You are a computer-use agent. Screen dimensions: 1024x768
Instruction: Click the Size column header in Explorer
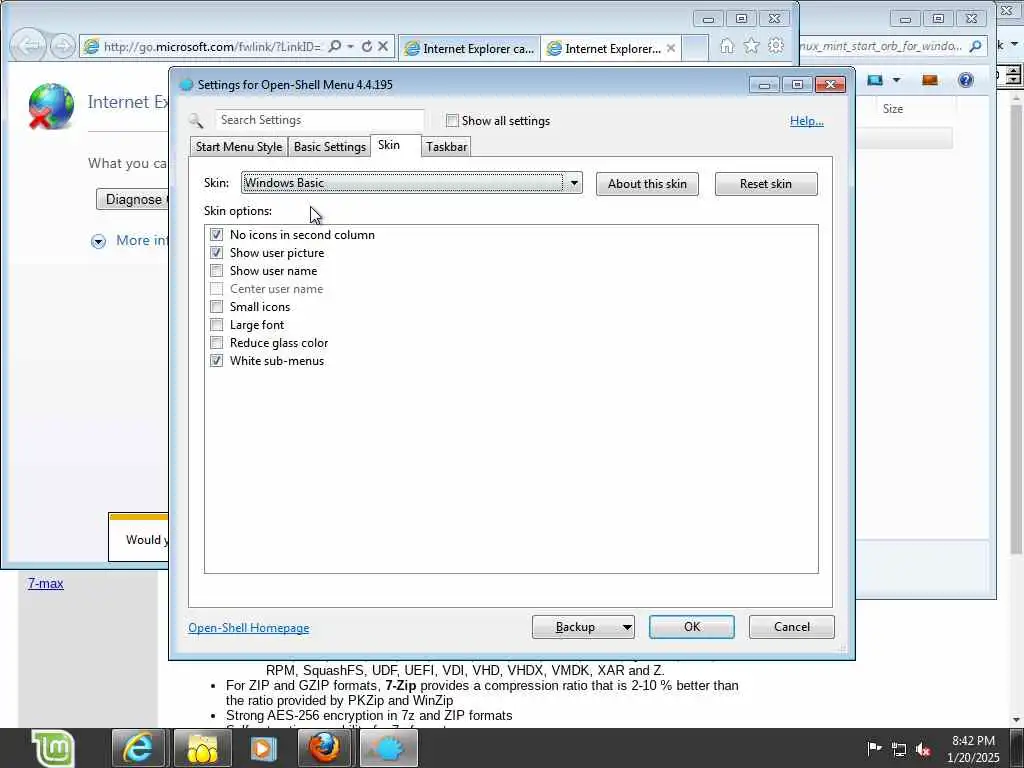coord(893,108)
